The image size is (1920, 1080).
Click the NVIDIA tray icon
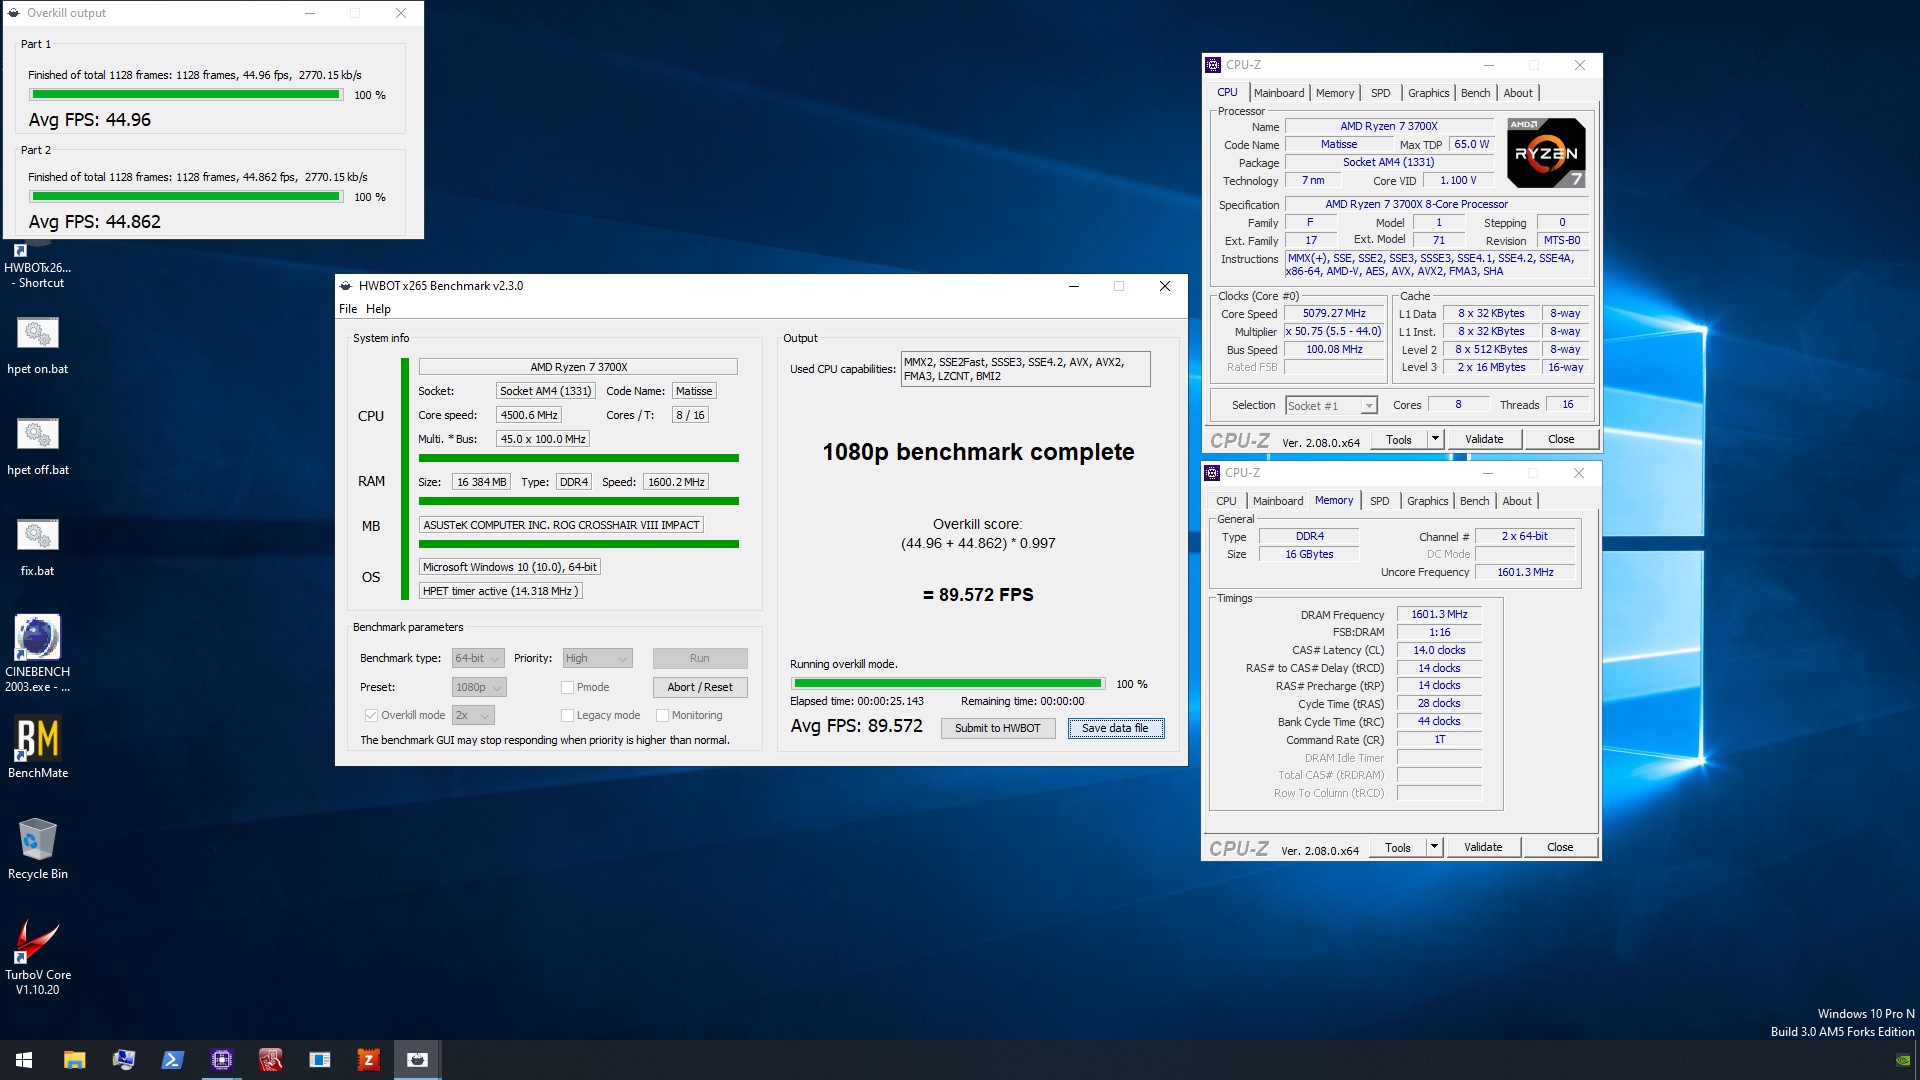1903,1060
